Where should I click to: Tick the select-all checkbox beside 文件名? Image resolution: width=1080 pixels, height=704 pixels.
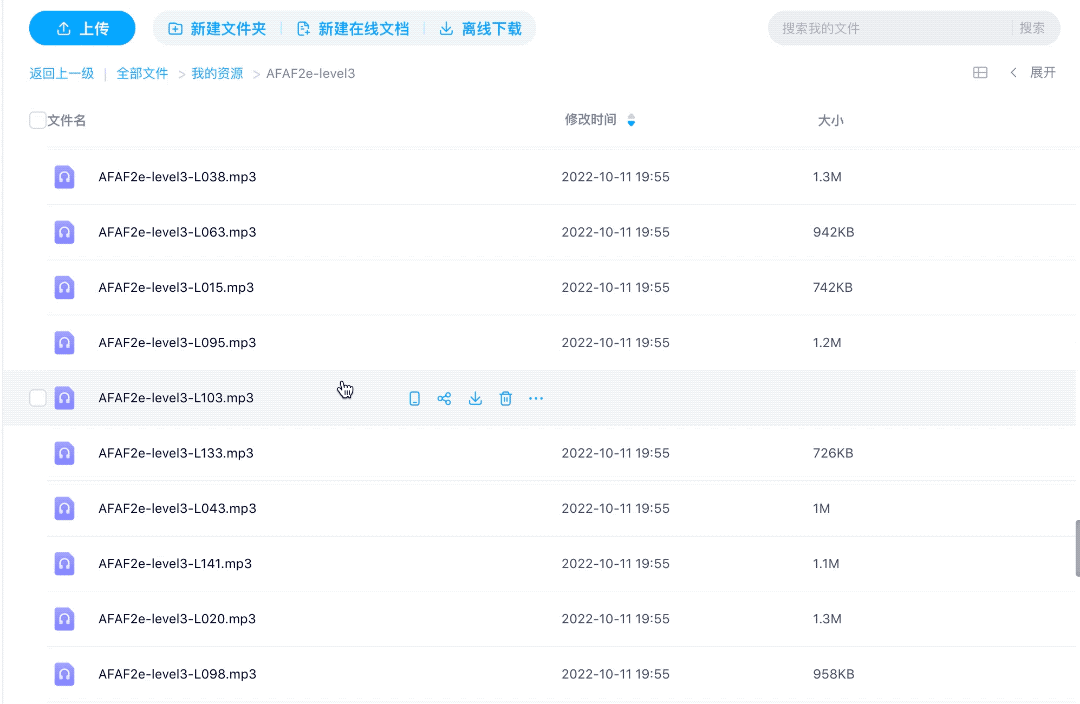[37, 121]
